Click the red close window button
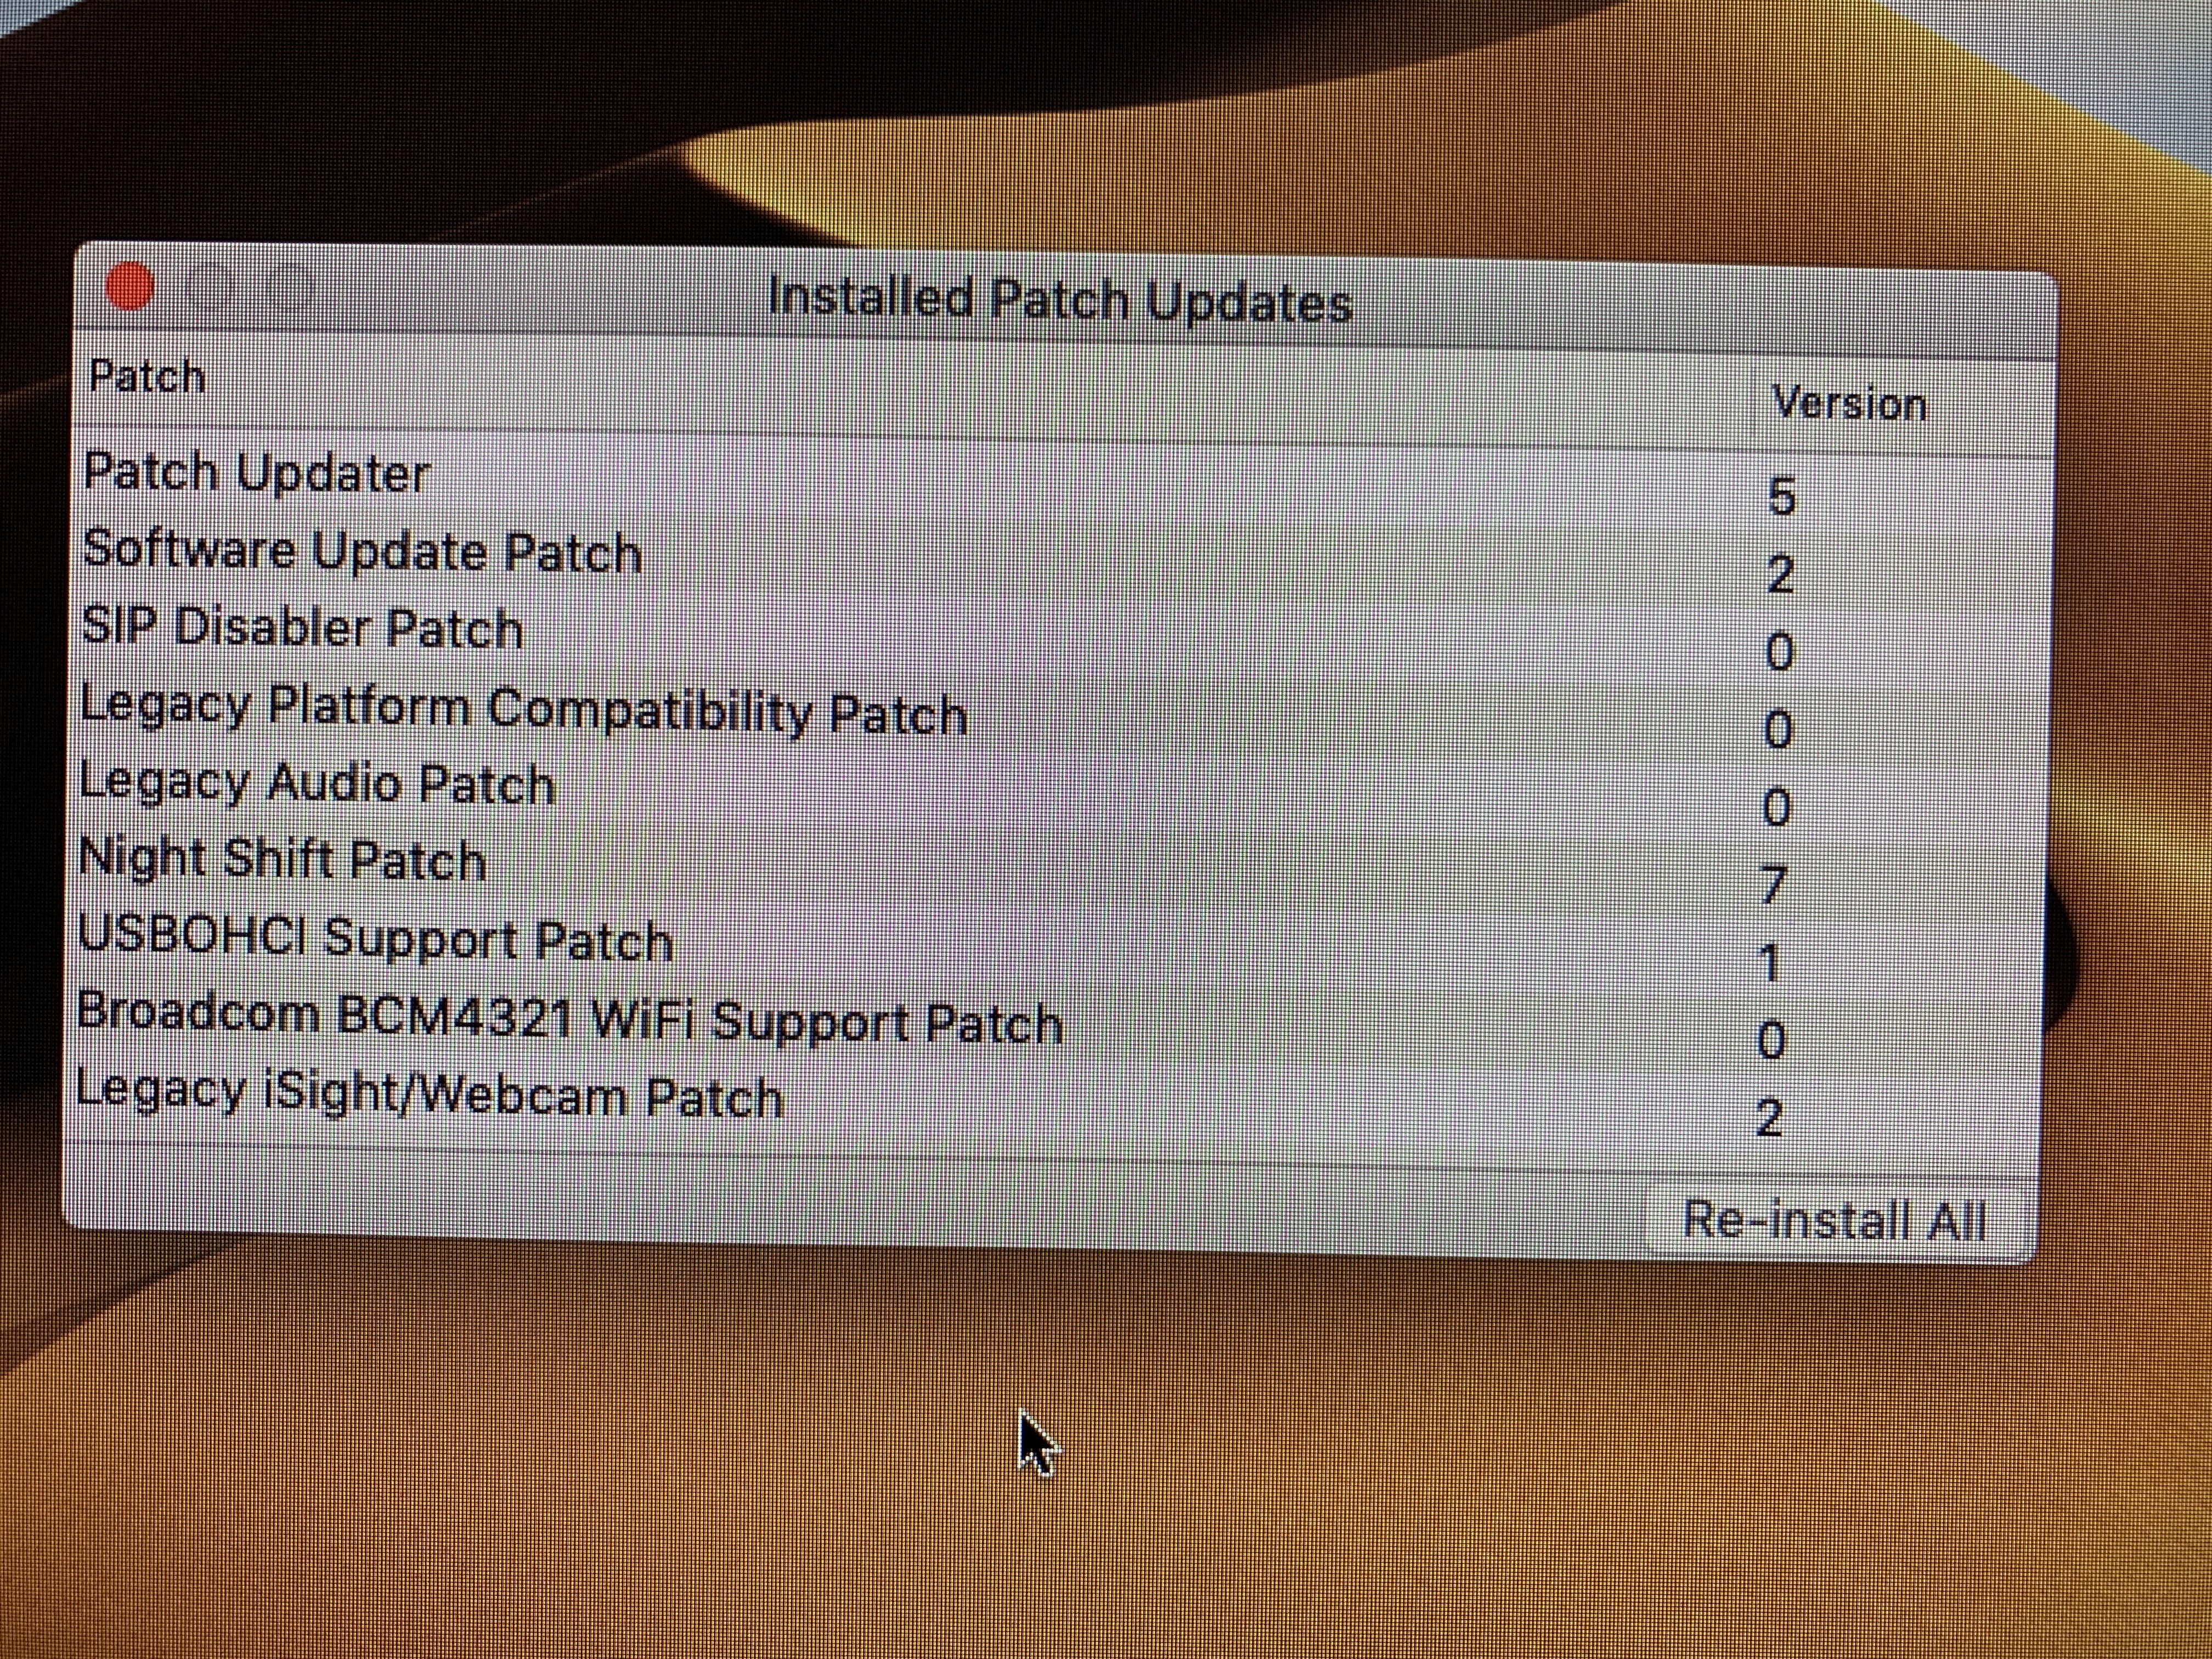The image size is (2212, 1659). tap(130, 287)
